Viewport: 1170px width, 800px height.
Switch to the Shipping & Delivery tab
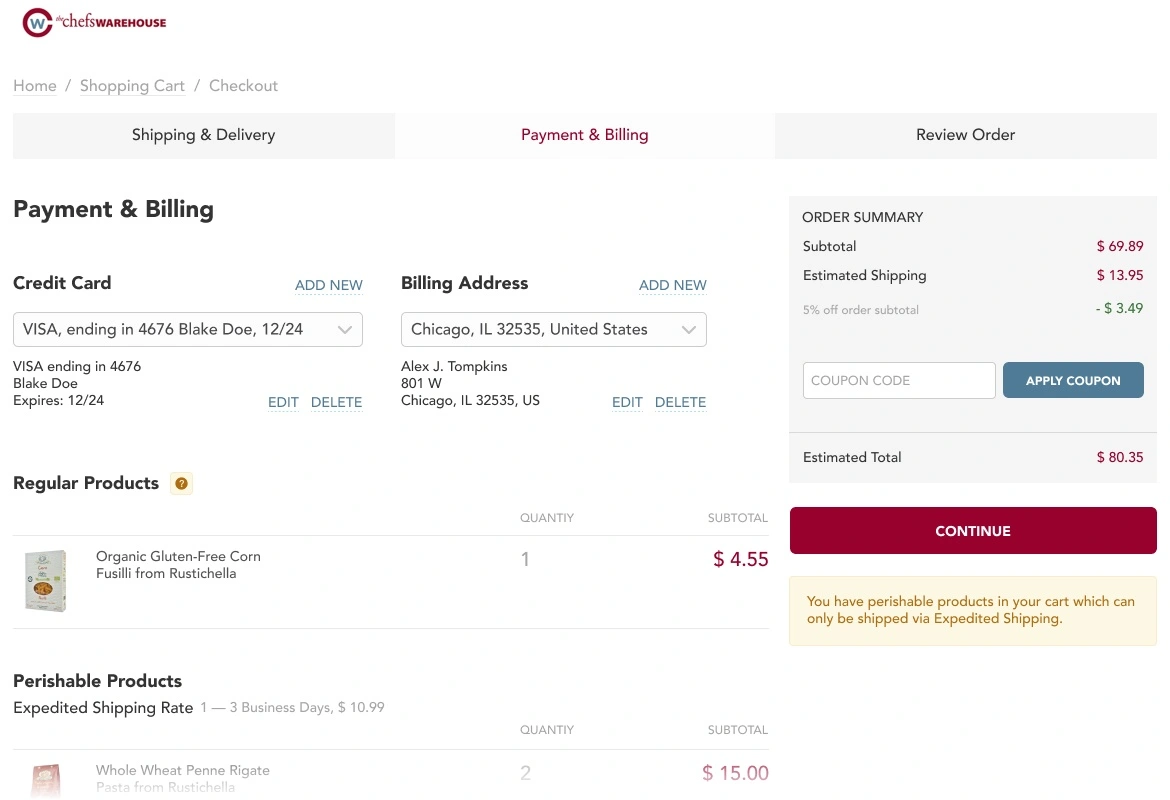pos(204,135)
